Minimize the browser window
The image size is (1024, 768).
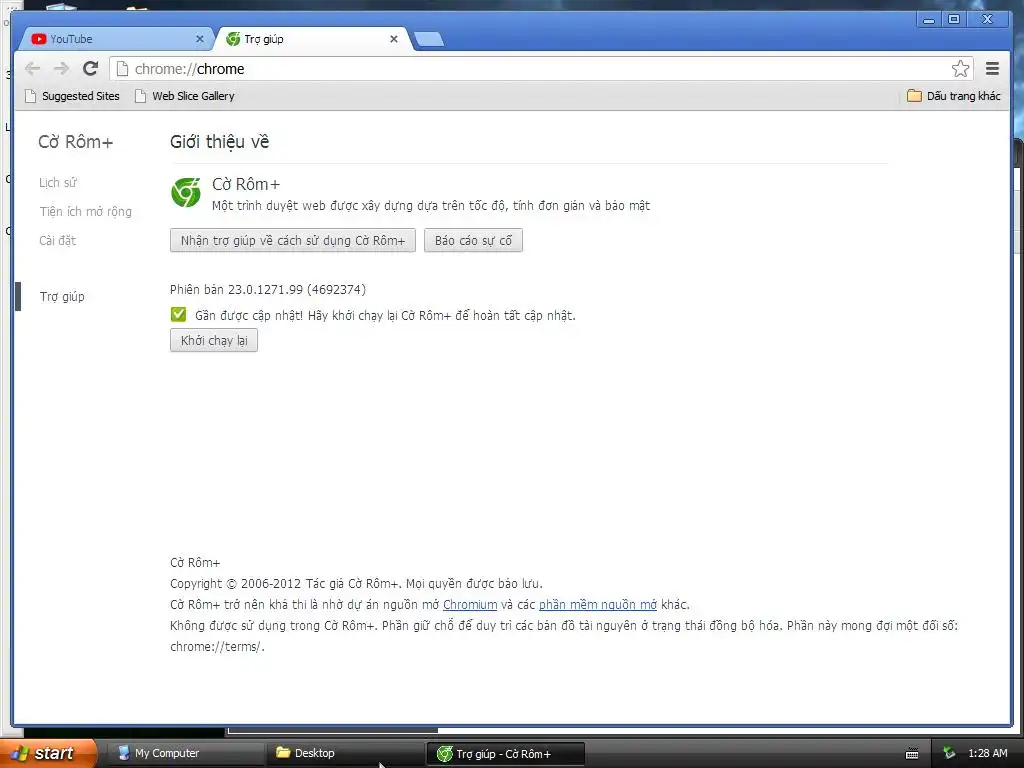point(929,20)
